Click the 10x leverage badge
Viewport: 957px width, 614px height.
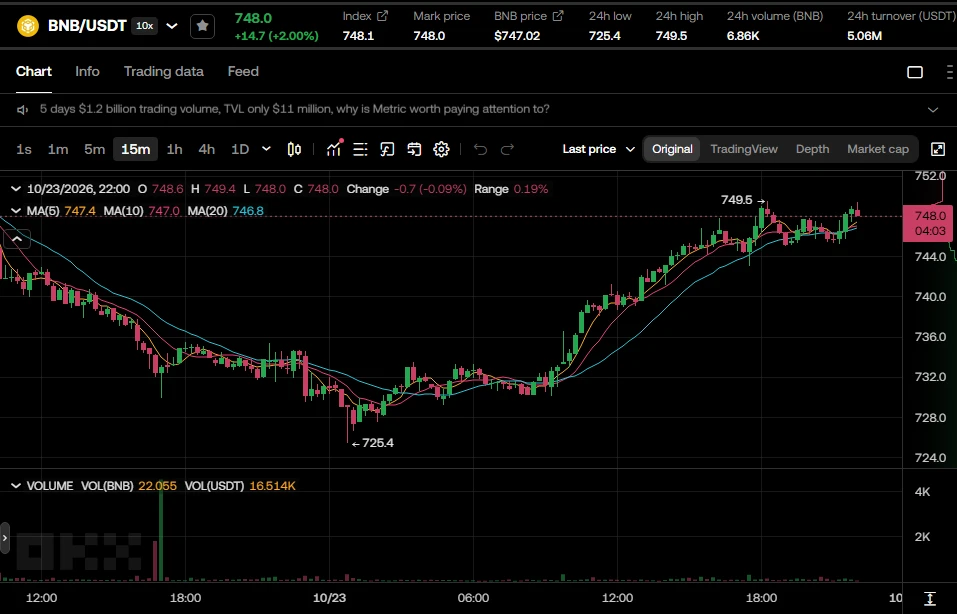(x=144, y=26)
